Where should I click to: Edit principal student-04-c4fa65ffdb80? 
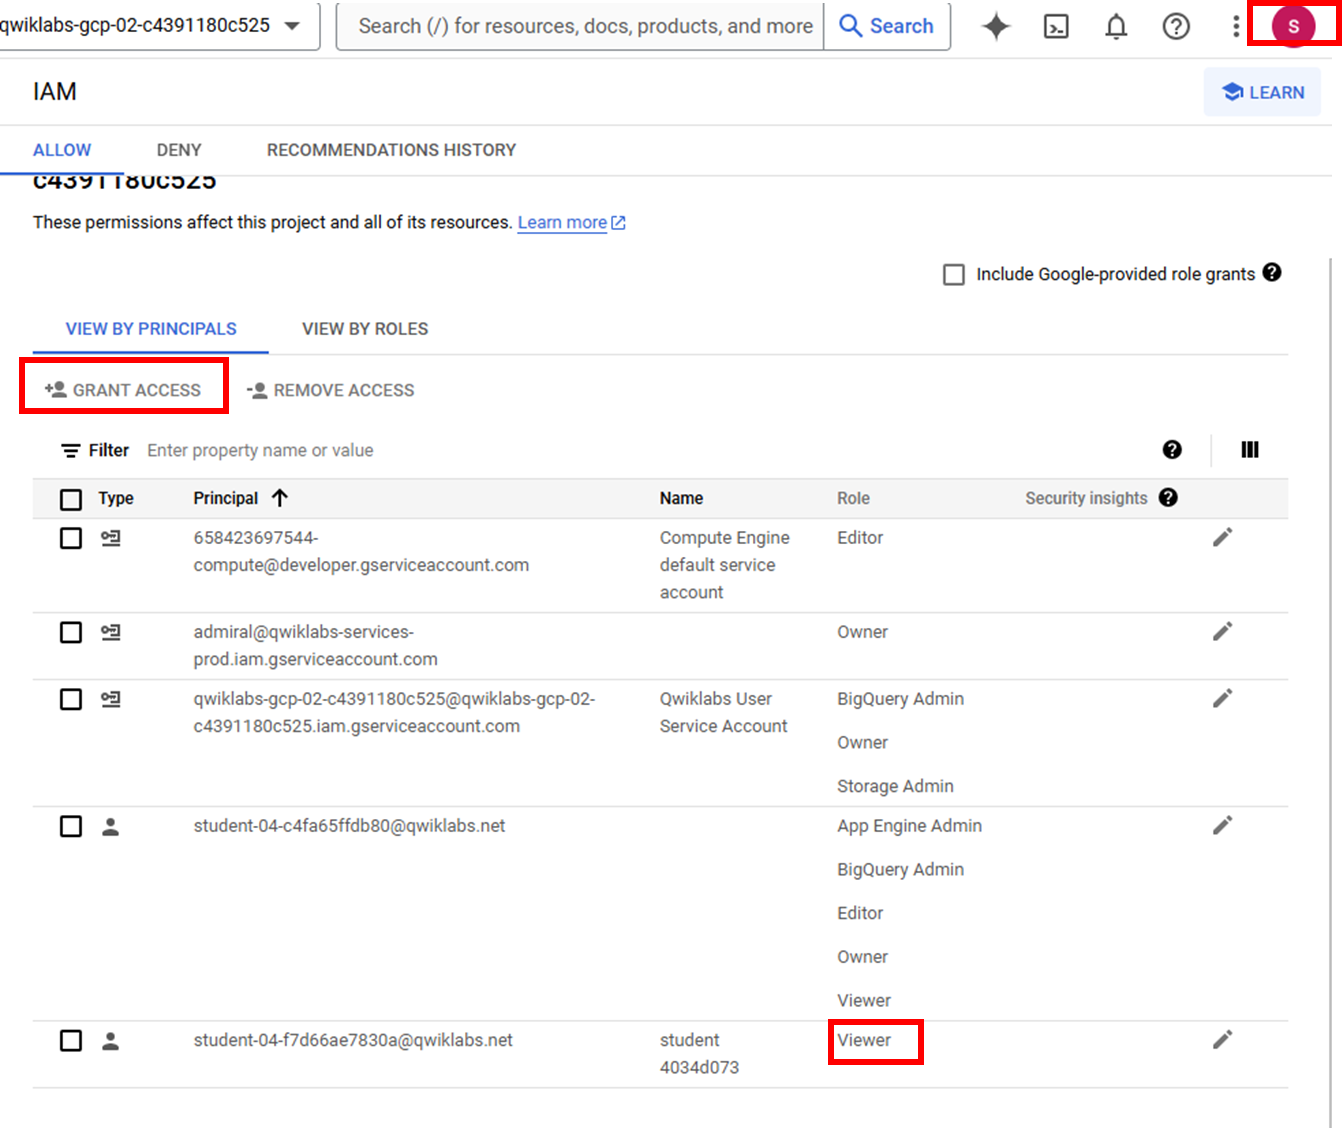(1222, 825)
